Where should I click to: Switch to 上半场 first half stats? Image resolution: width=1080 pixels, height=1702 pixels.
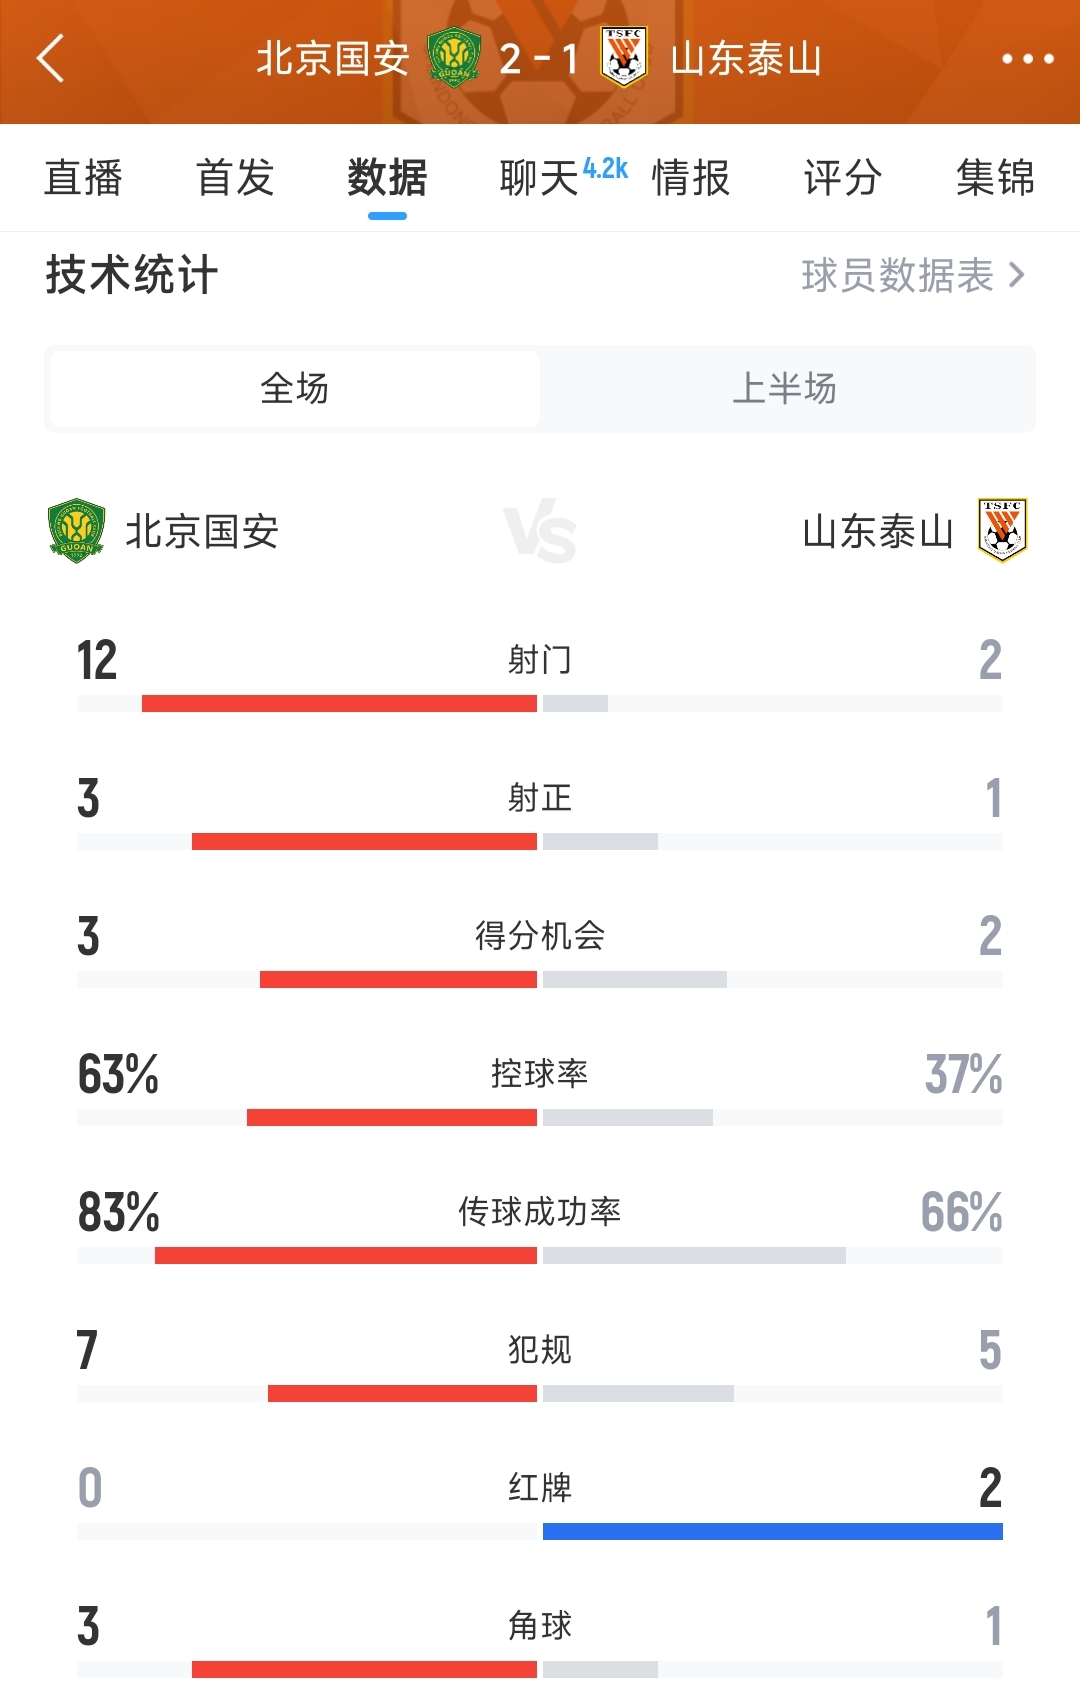785,388
